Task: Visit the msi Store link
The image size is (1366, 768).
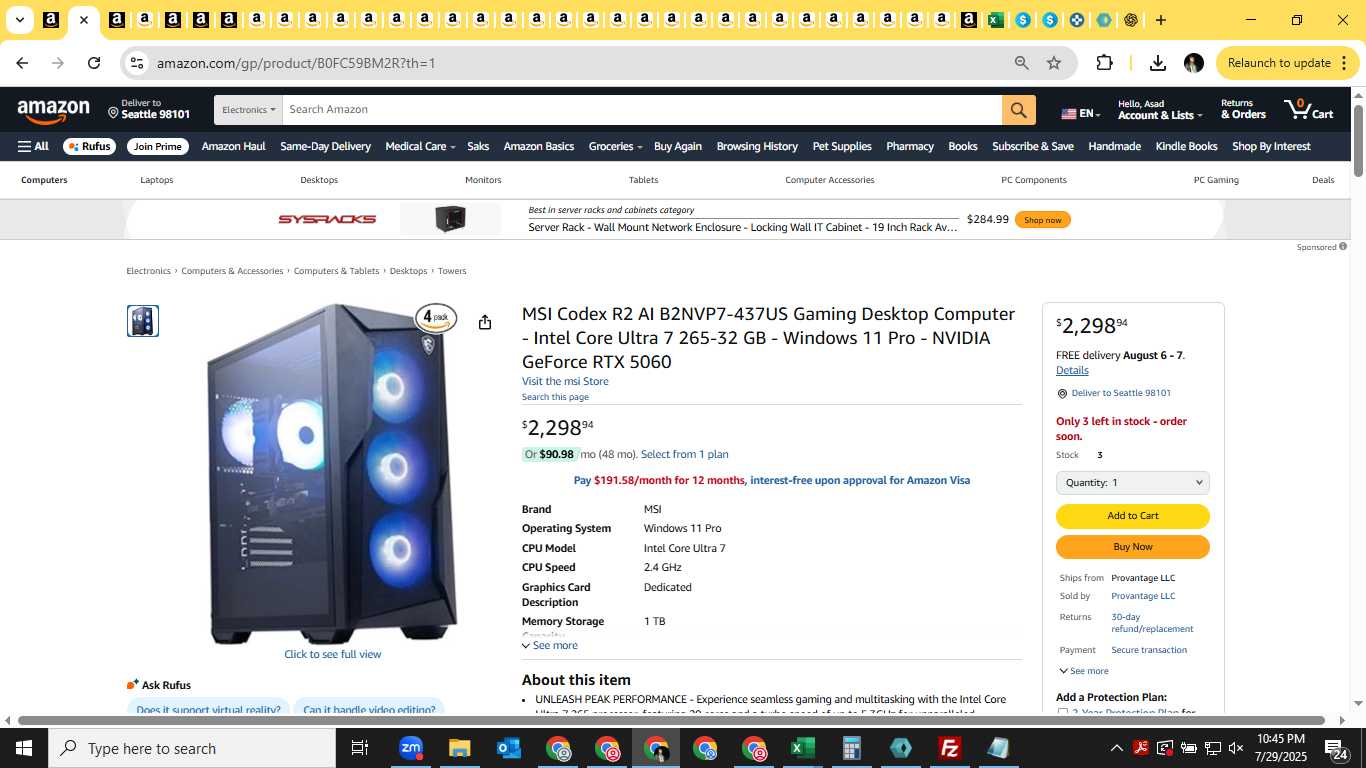Action: [x=565, y=381]
